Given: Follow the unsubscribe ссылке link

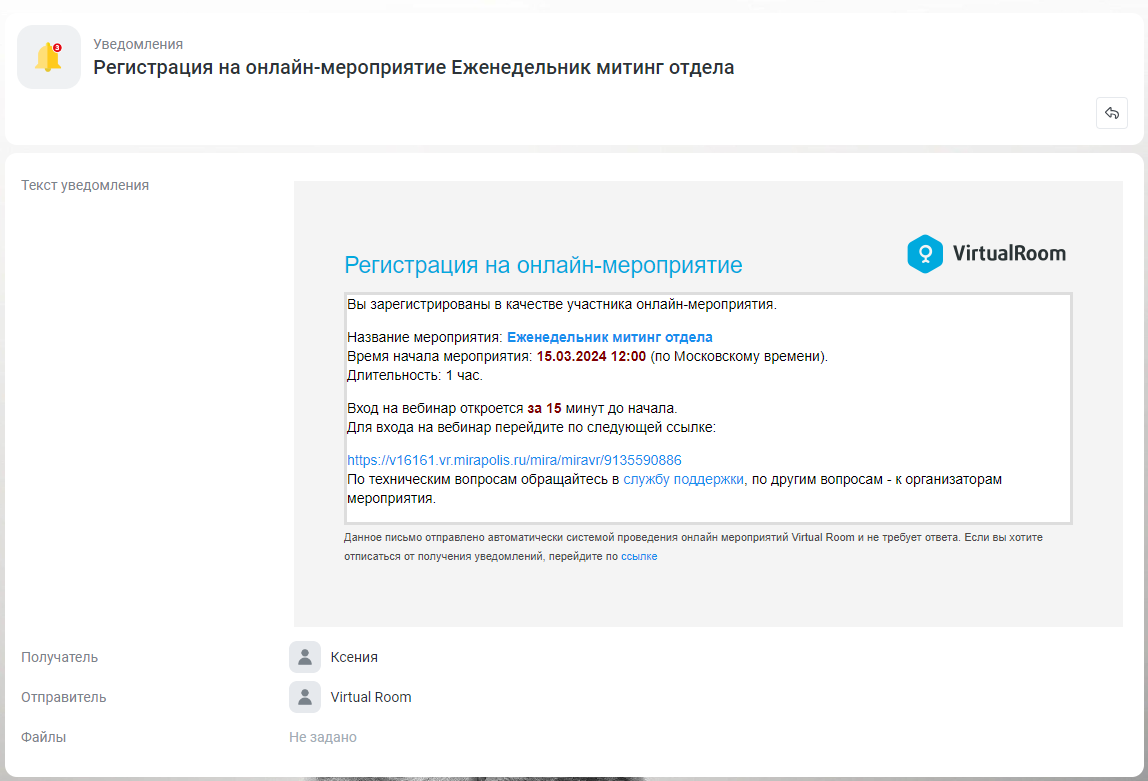Looking at the screenshot, I should pyautogui.click(x=639, y=556).
